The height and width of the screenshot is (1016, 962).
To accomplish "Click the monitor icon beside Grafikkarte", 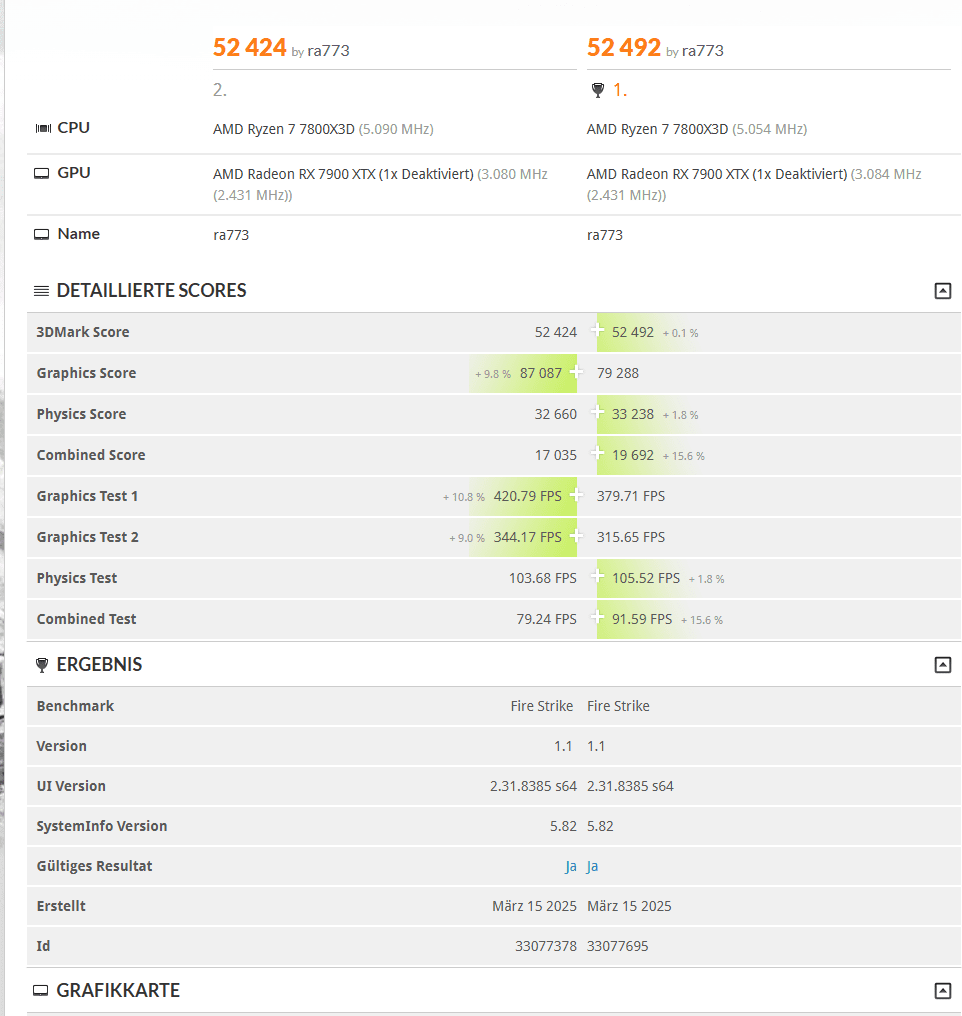I will (41, 991).
